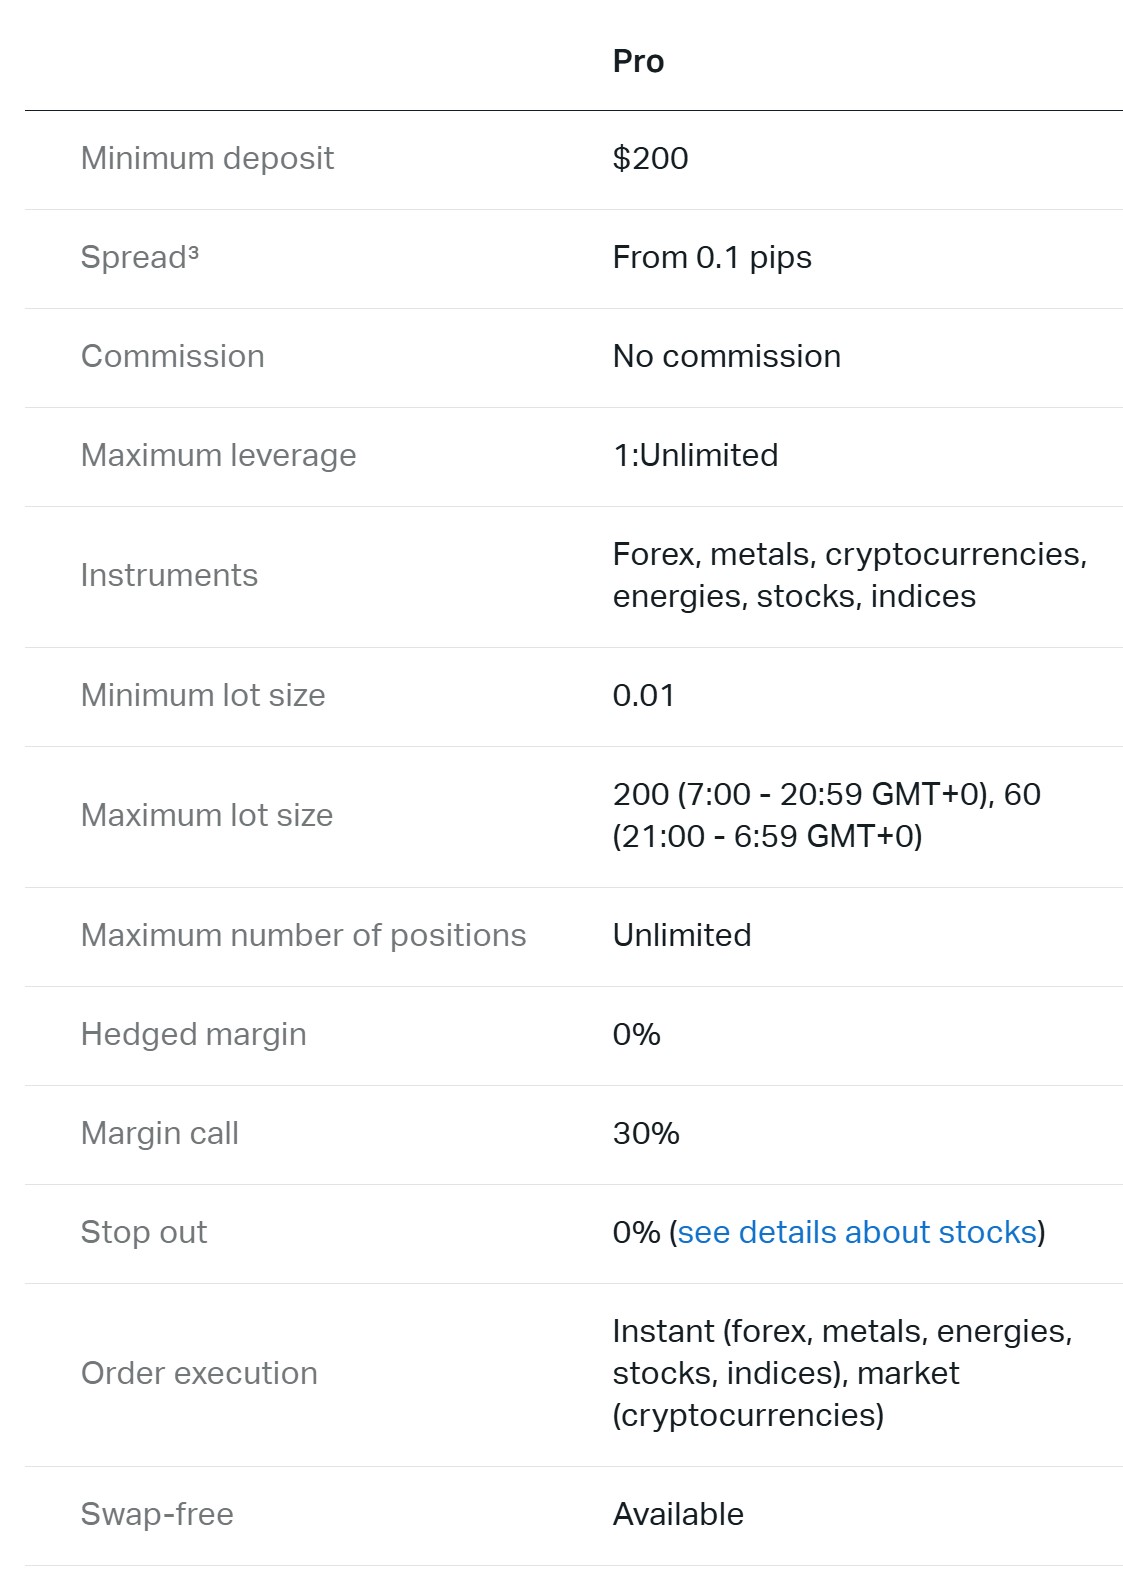
Task: Click the Commission row label
Action: (x=173, y=356)
